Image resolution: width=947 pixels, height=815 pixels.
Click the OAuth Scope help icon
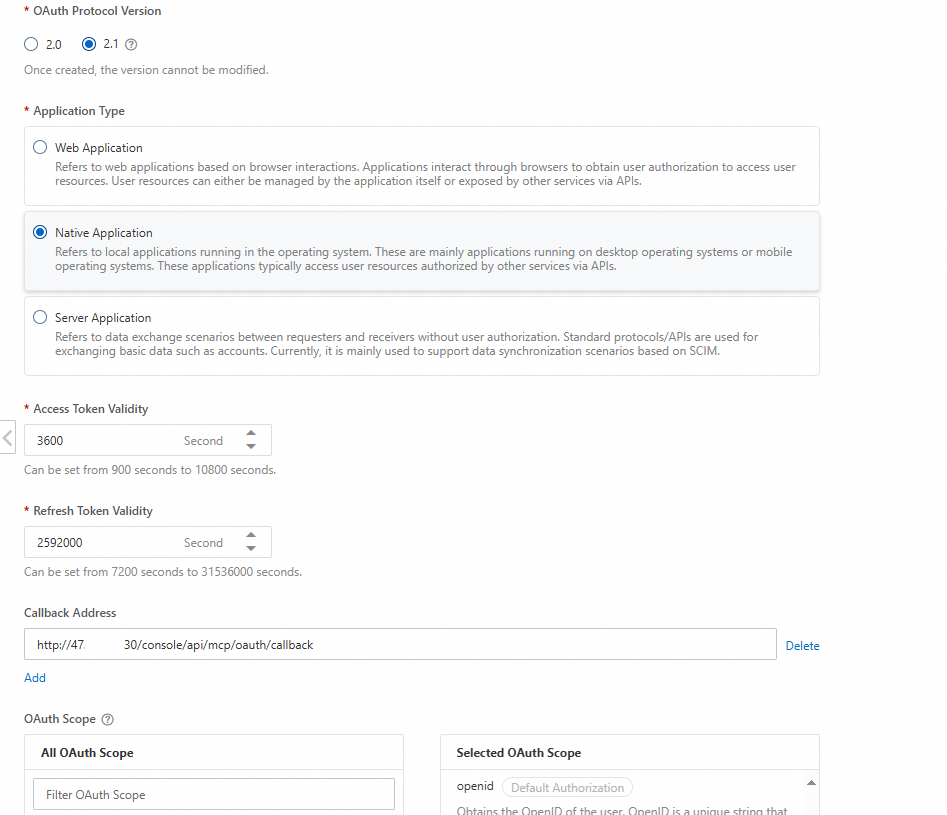pos(108,719)
